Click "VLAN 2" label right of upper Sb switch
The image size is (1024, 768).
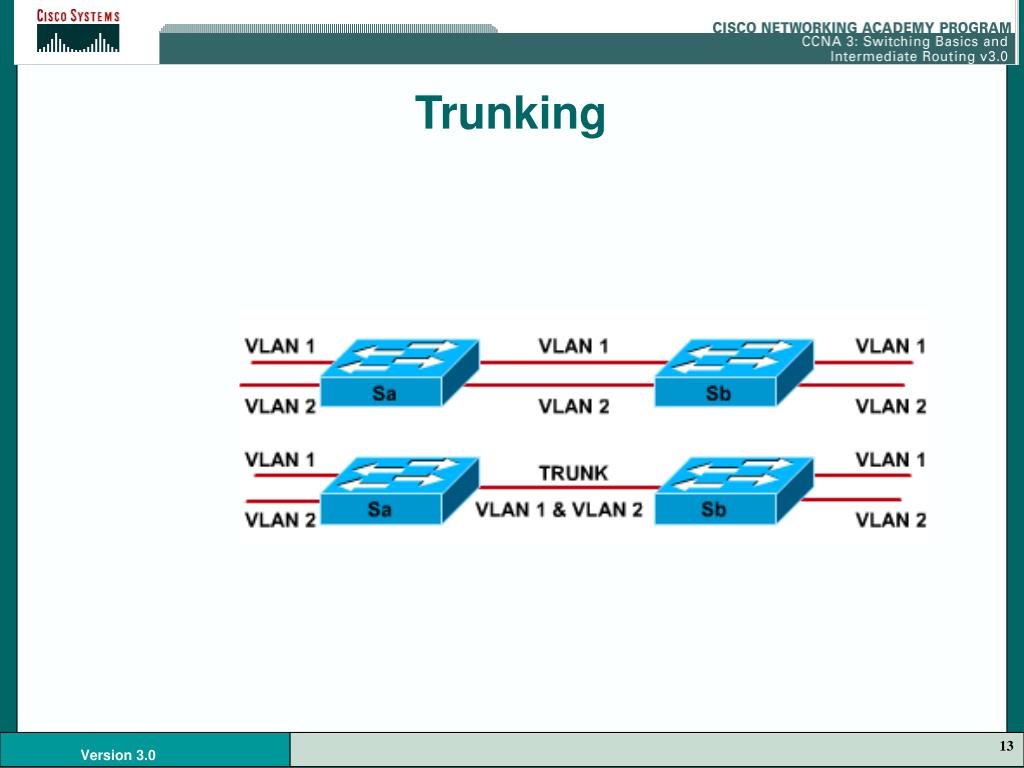point(891,406)
